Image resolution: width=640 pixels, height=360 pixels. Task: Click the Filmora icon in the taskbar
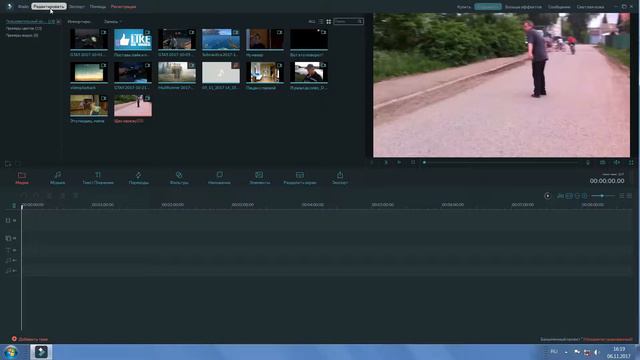[x=41, y=352]
